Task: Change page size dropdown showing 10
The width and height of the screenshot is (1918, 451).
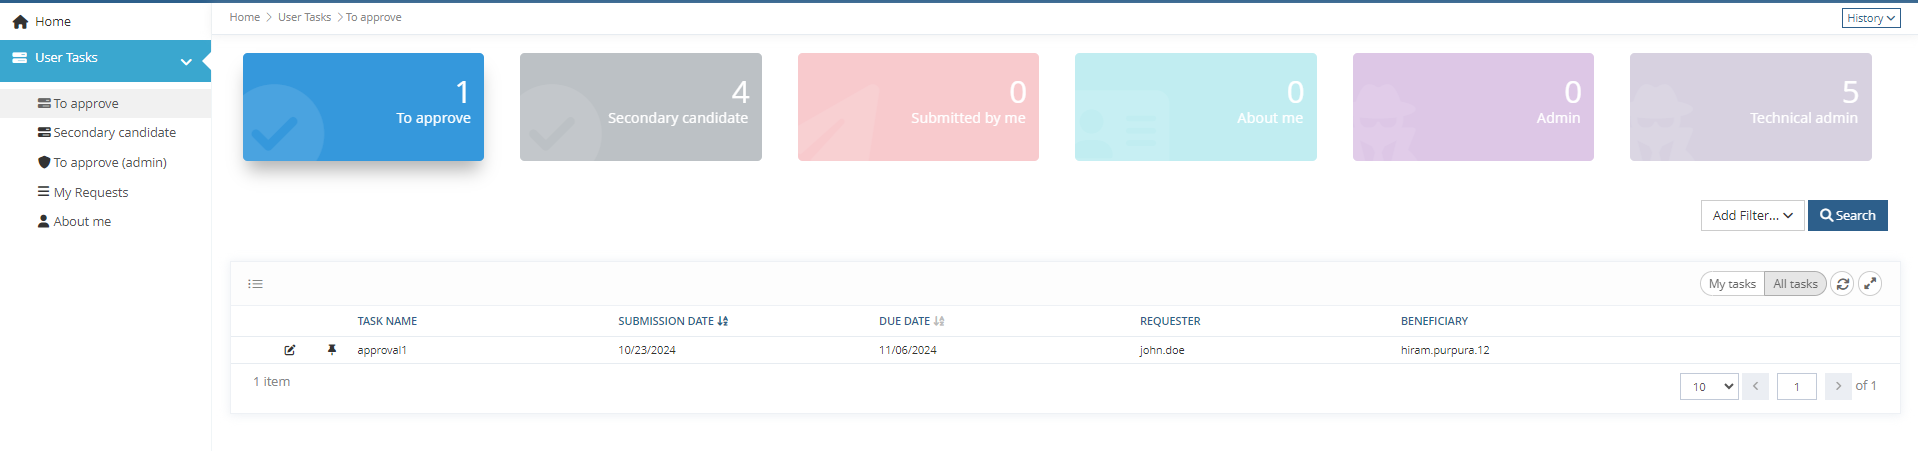Action: (1708, 386)
